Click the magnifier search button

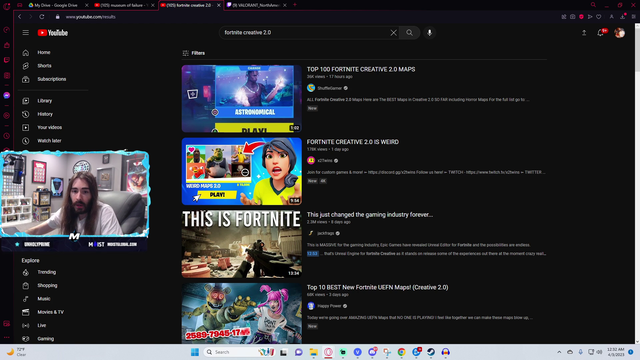tap(409, 33)
